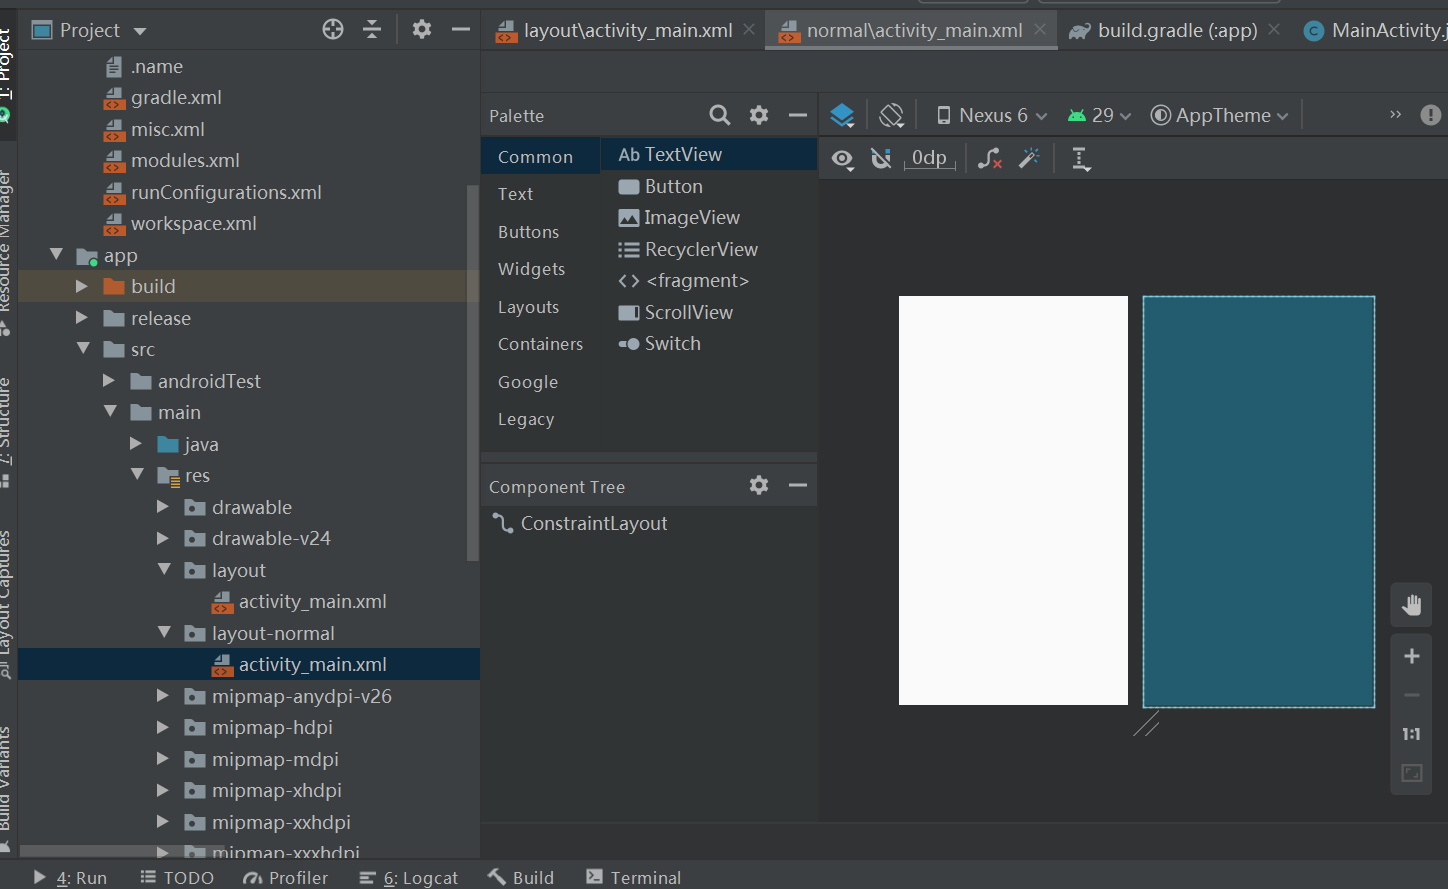This screenshot has width=1448, height=889.
Task: Open the Build tool window
Action: (x=521, y=877)
